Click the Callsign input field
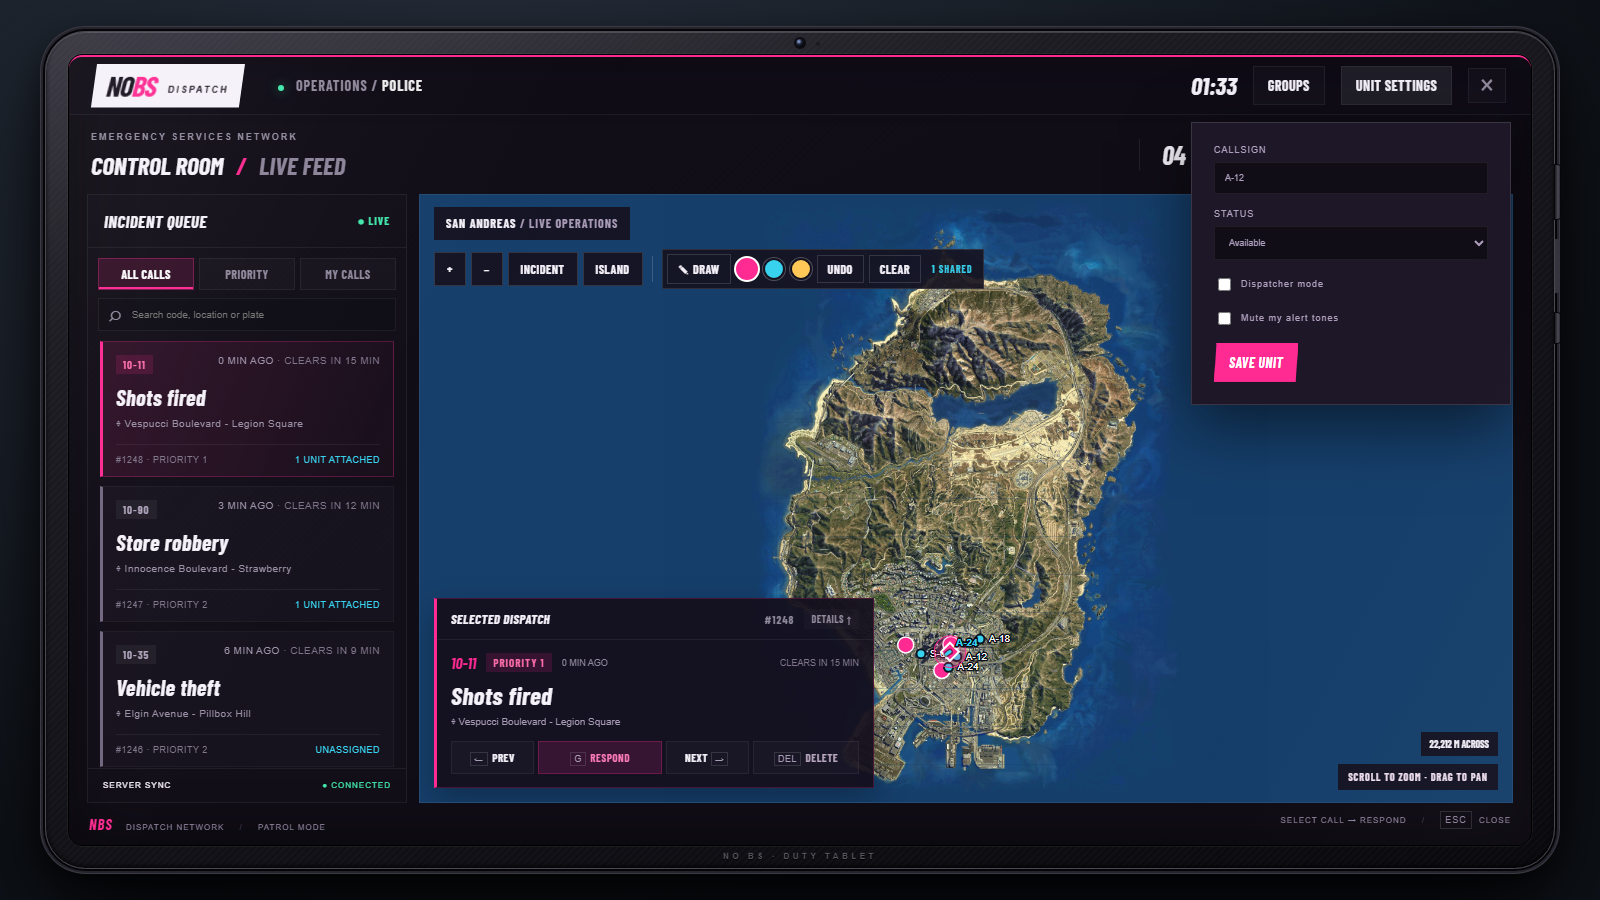 coord(1350,178)
